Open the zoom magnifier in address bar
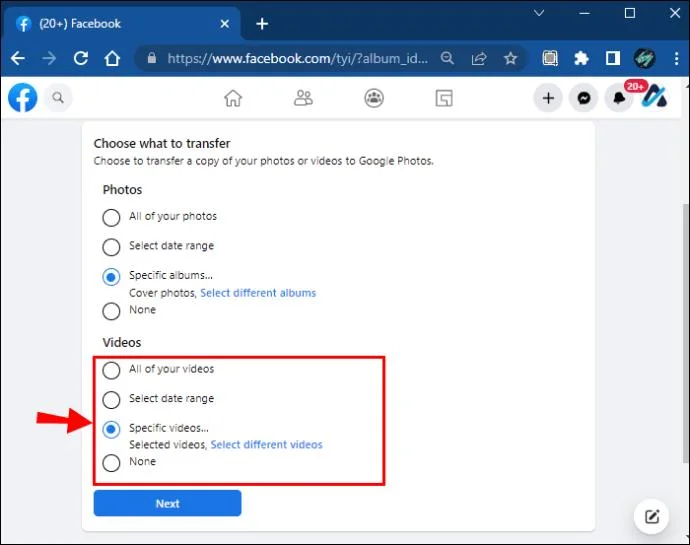 (x=447, y=58)
